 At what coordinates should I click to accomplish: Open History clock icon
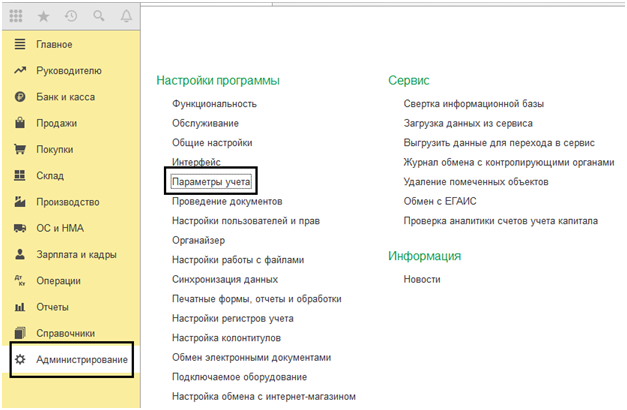pos(69,17)
